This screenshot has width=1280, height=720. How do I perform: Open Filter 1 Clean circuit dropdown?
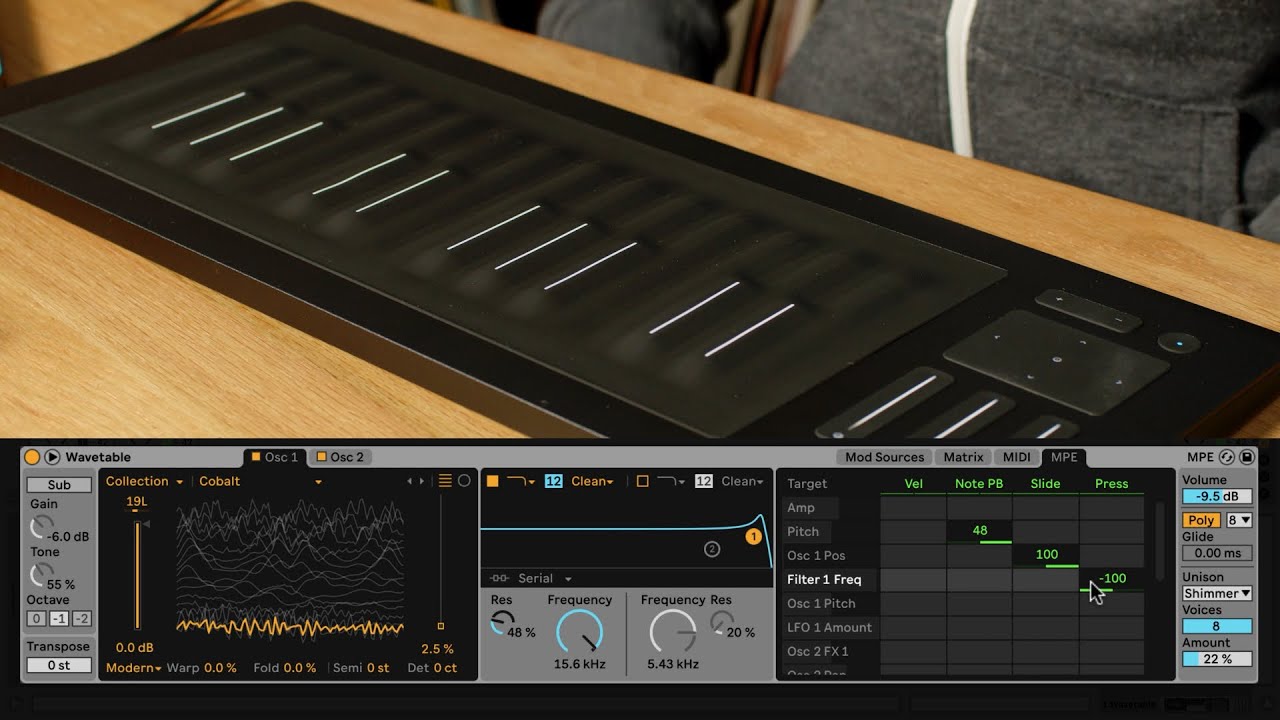click(x=592, y=481)
